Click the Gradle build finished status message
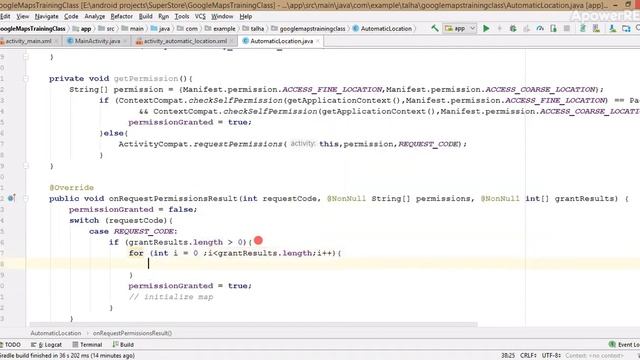Screen dimensions: 640x360 point(67,356)
